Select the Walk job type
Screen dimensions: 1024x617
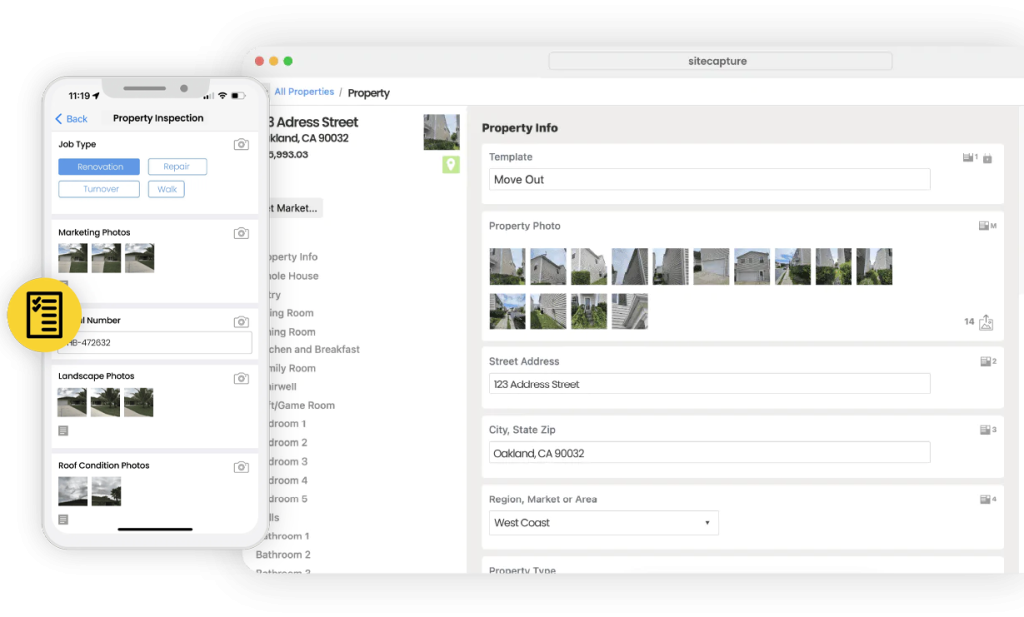tap(167, 189)
